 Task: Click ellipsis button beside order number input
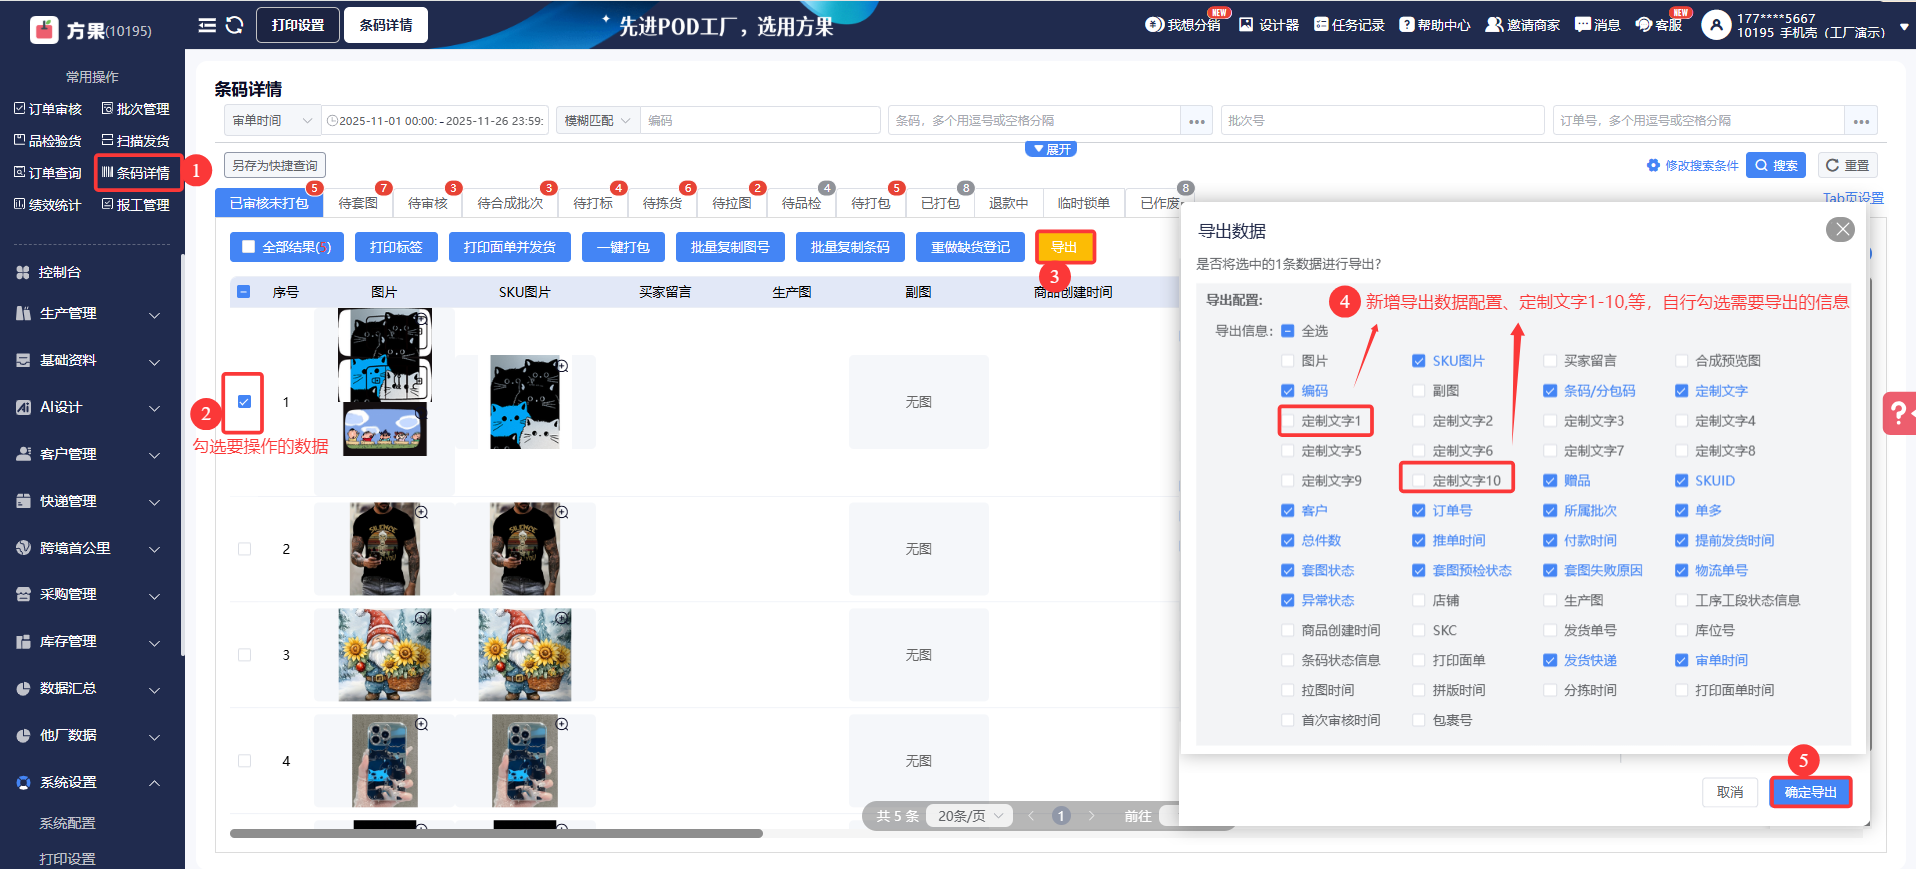1861,121
